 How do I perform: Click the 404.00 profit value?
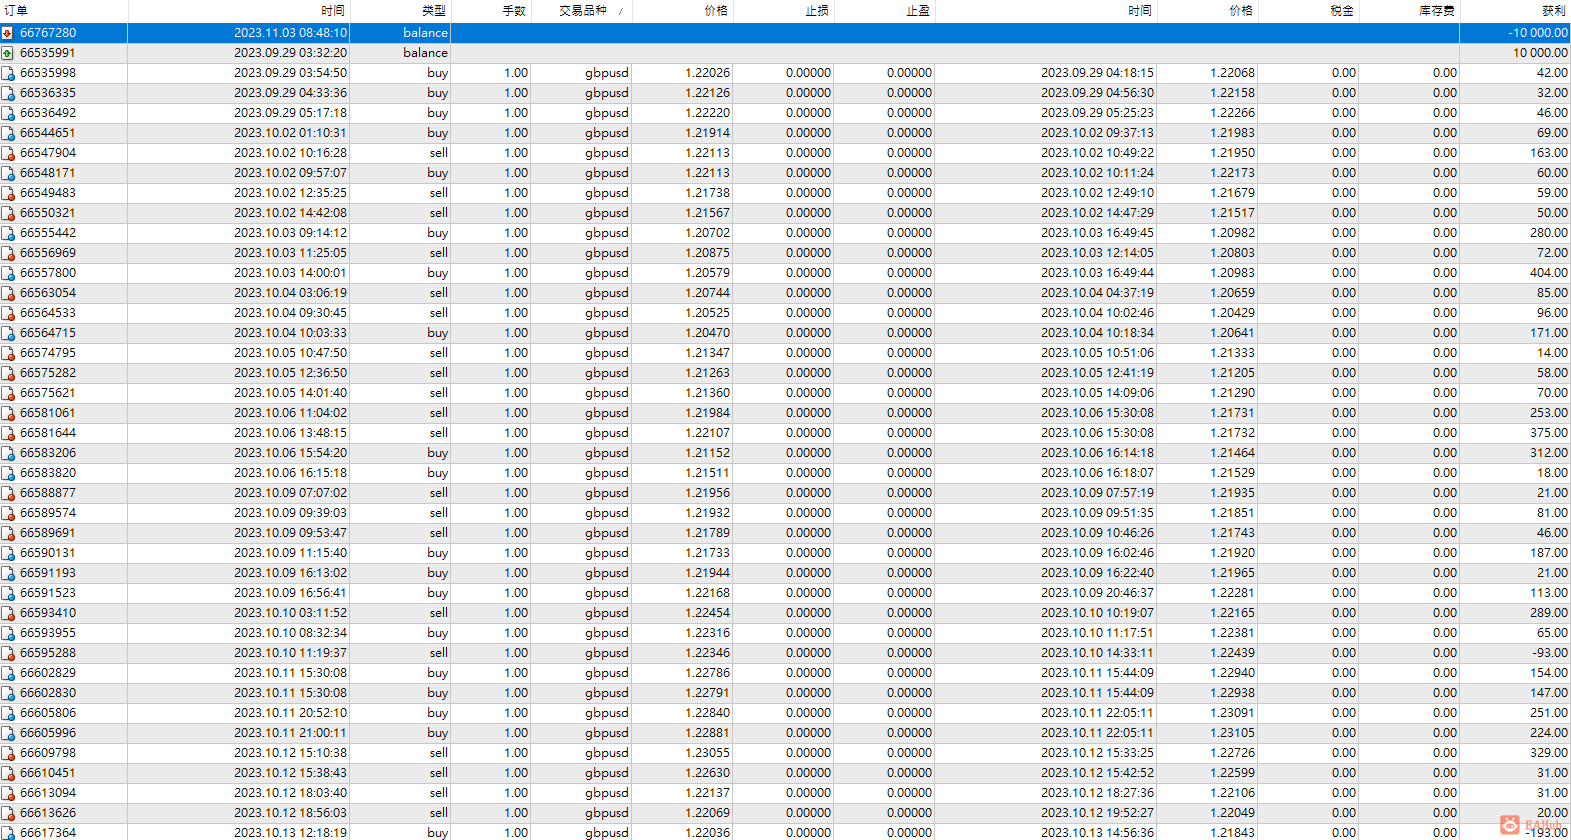point(1549,273)
